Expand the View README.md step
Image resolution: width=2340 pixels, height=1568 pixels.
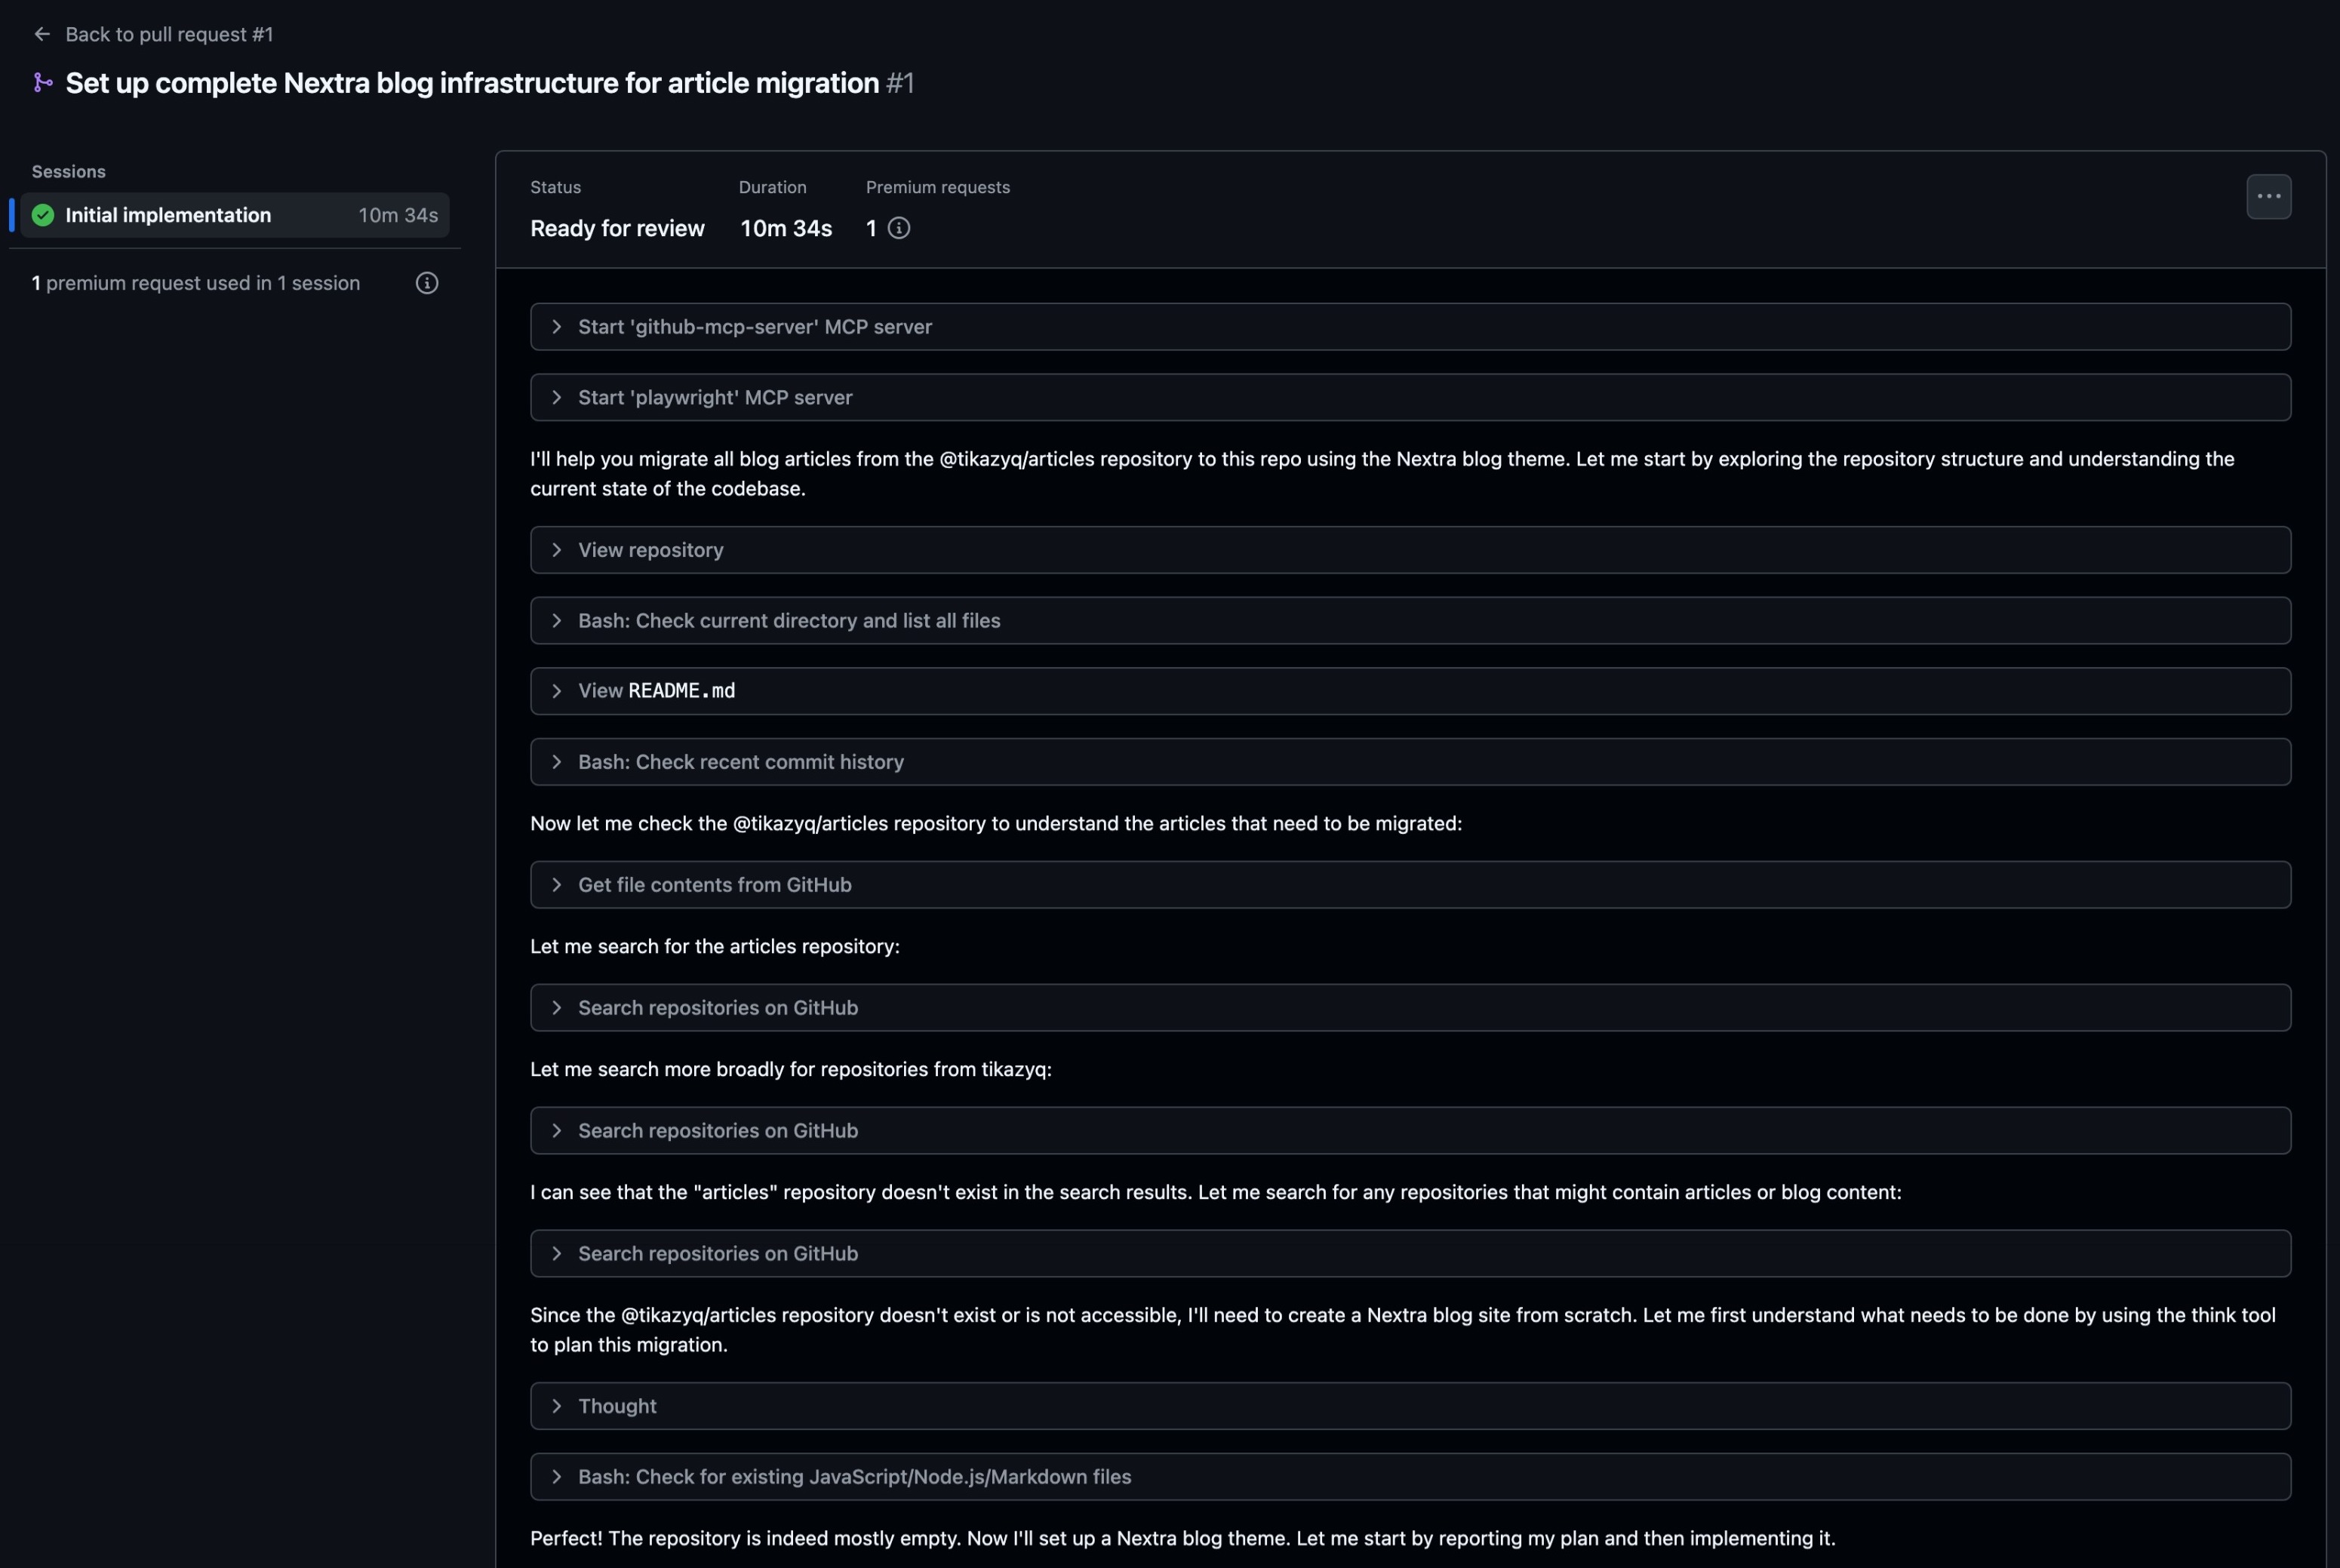1410,691
